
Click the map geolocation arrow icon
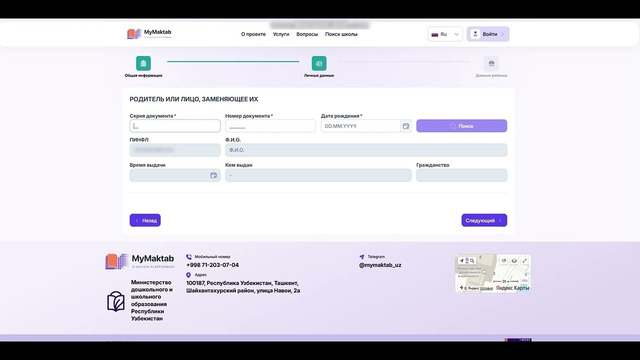pyautogui.click(x=462, y=260)
